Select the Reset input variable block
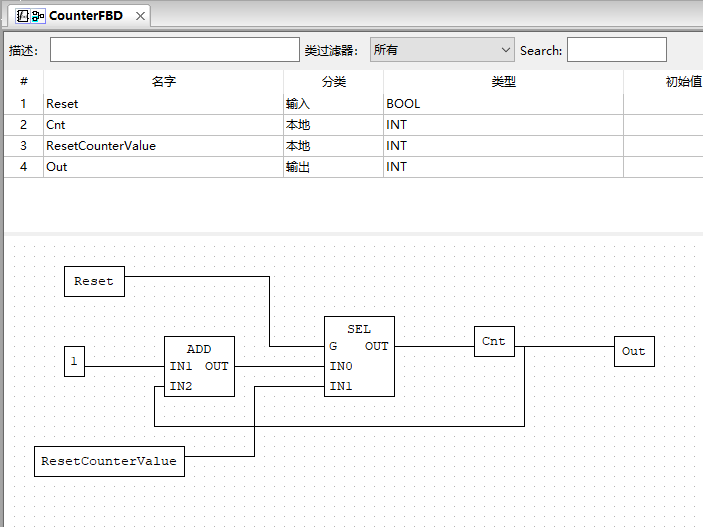Viewport: 703px width, 527px height. click(94, 281)
